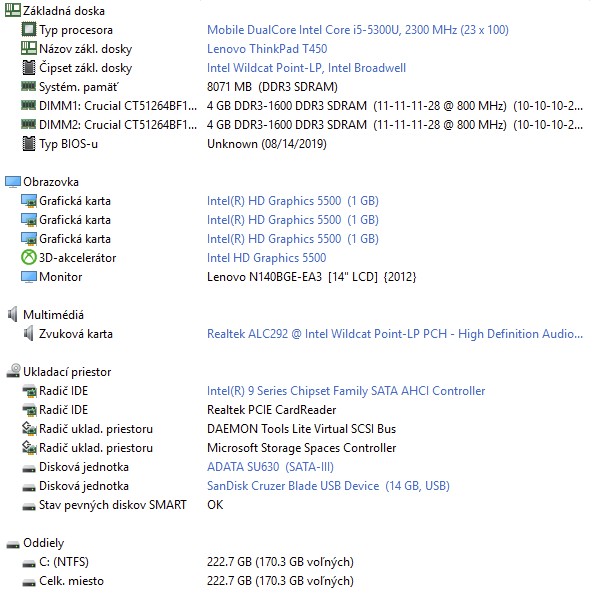This screenshot has width=614, height=598.
Task: Click the Lenovo N140BGE-EA3 monitor value
Action: click(311, 277)
